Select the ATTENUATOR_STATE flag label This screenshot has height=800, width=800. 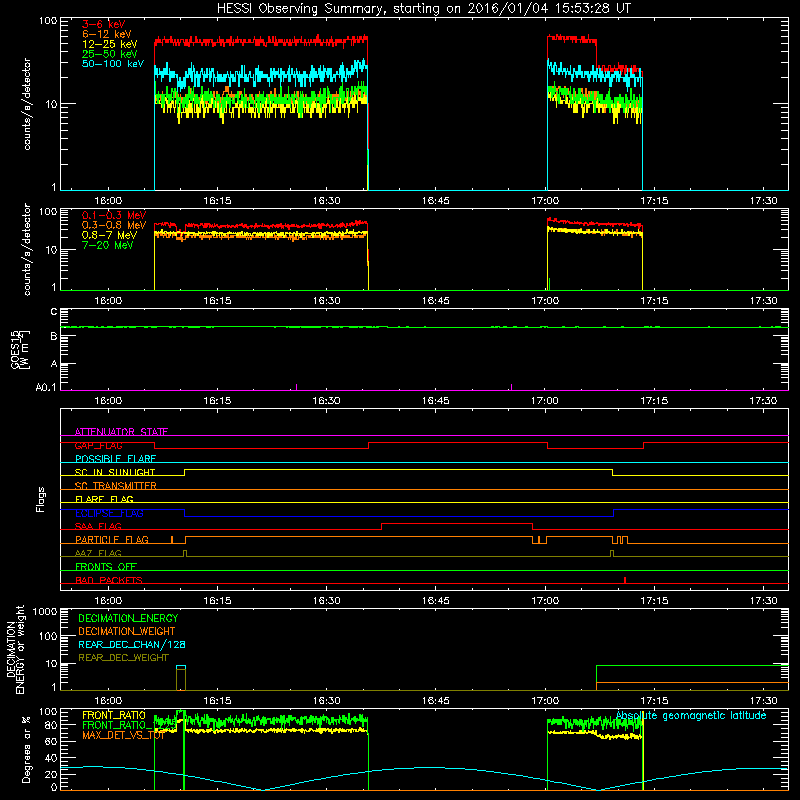click(121, 432)
